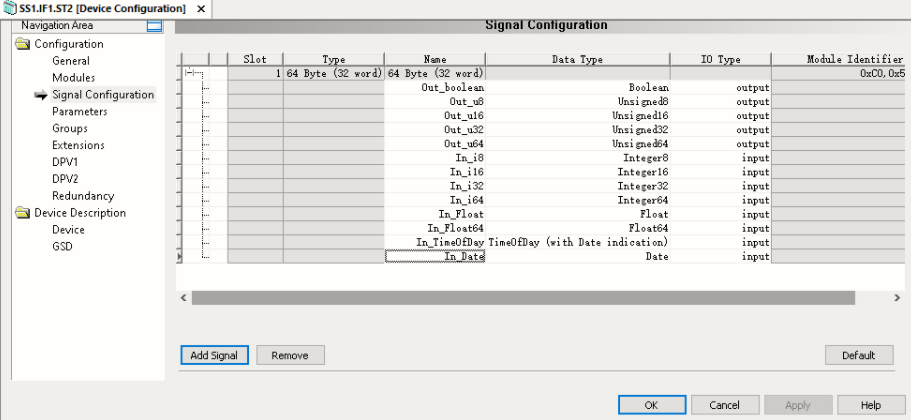The height and width of the screenshot is (420, 911).
Task: Click the Boolean data type cell
Action: [578, 88]
